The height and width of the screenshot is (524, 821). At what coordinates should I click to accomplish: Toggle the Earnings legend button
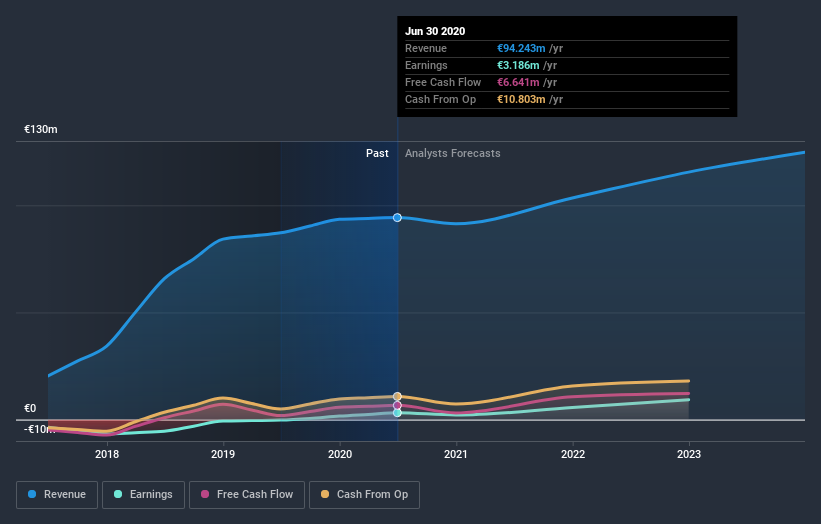(x=143, y=495)
